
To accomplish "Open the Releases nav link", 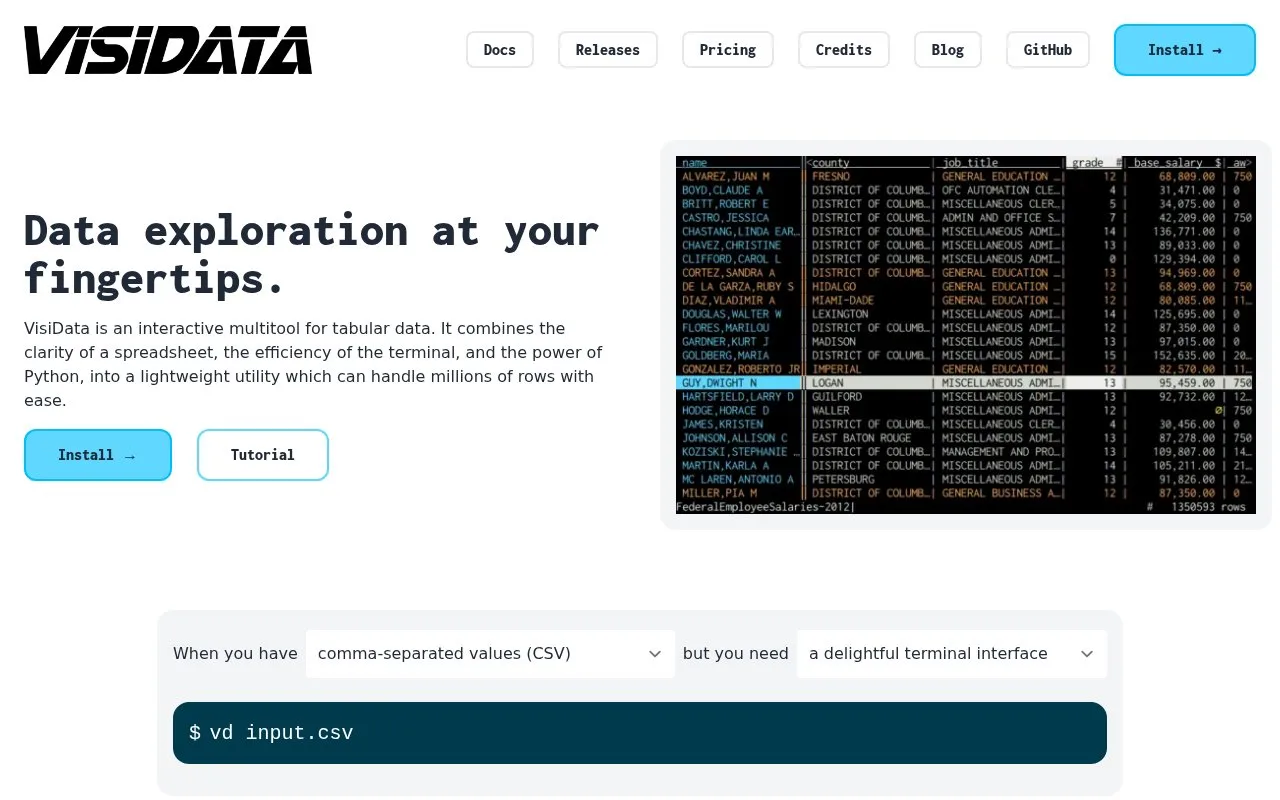I will (x=608, y=50).
